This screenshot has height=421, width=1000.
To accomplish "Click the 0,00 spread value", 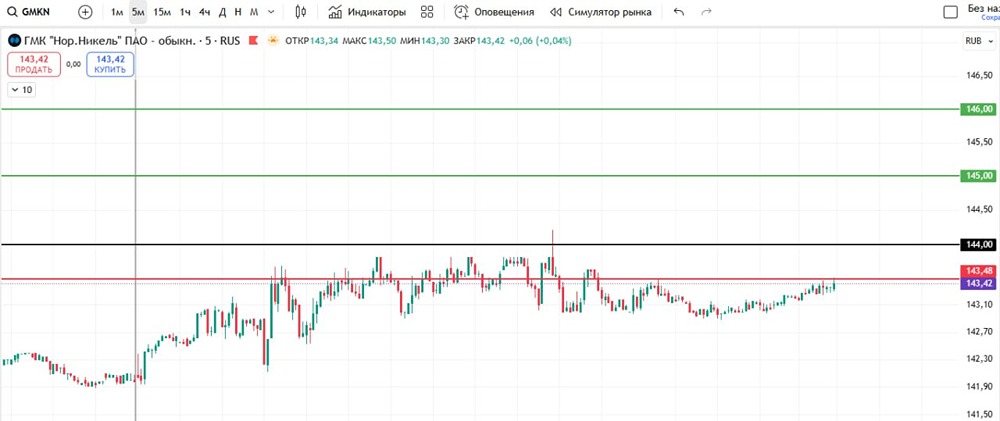I will point(73,64).
